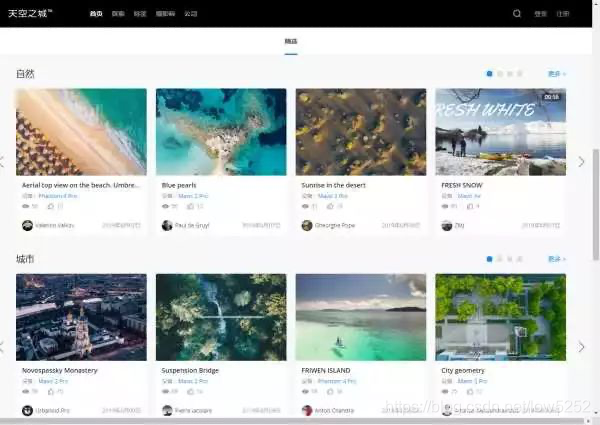Select second page dot of 自然 carousel

pos(499,73)
